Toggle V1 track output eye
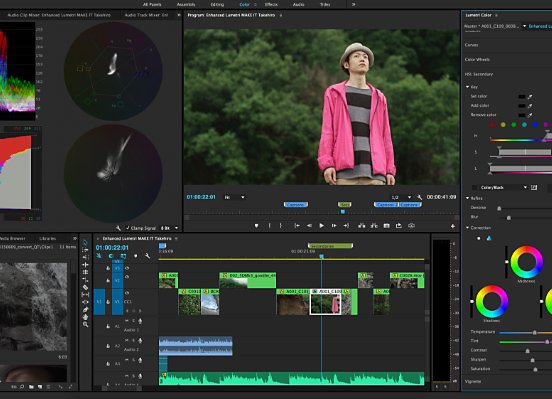This screenshot has height=399, width=552. (x=127, y=293)
